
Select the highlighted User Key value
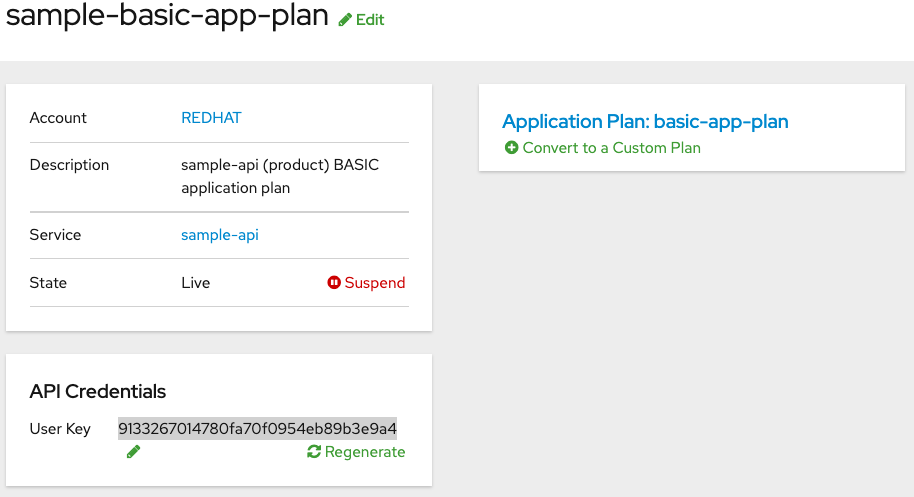tap(257, 429)
